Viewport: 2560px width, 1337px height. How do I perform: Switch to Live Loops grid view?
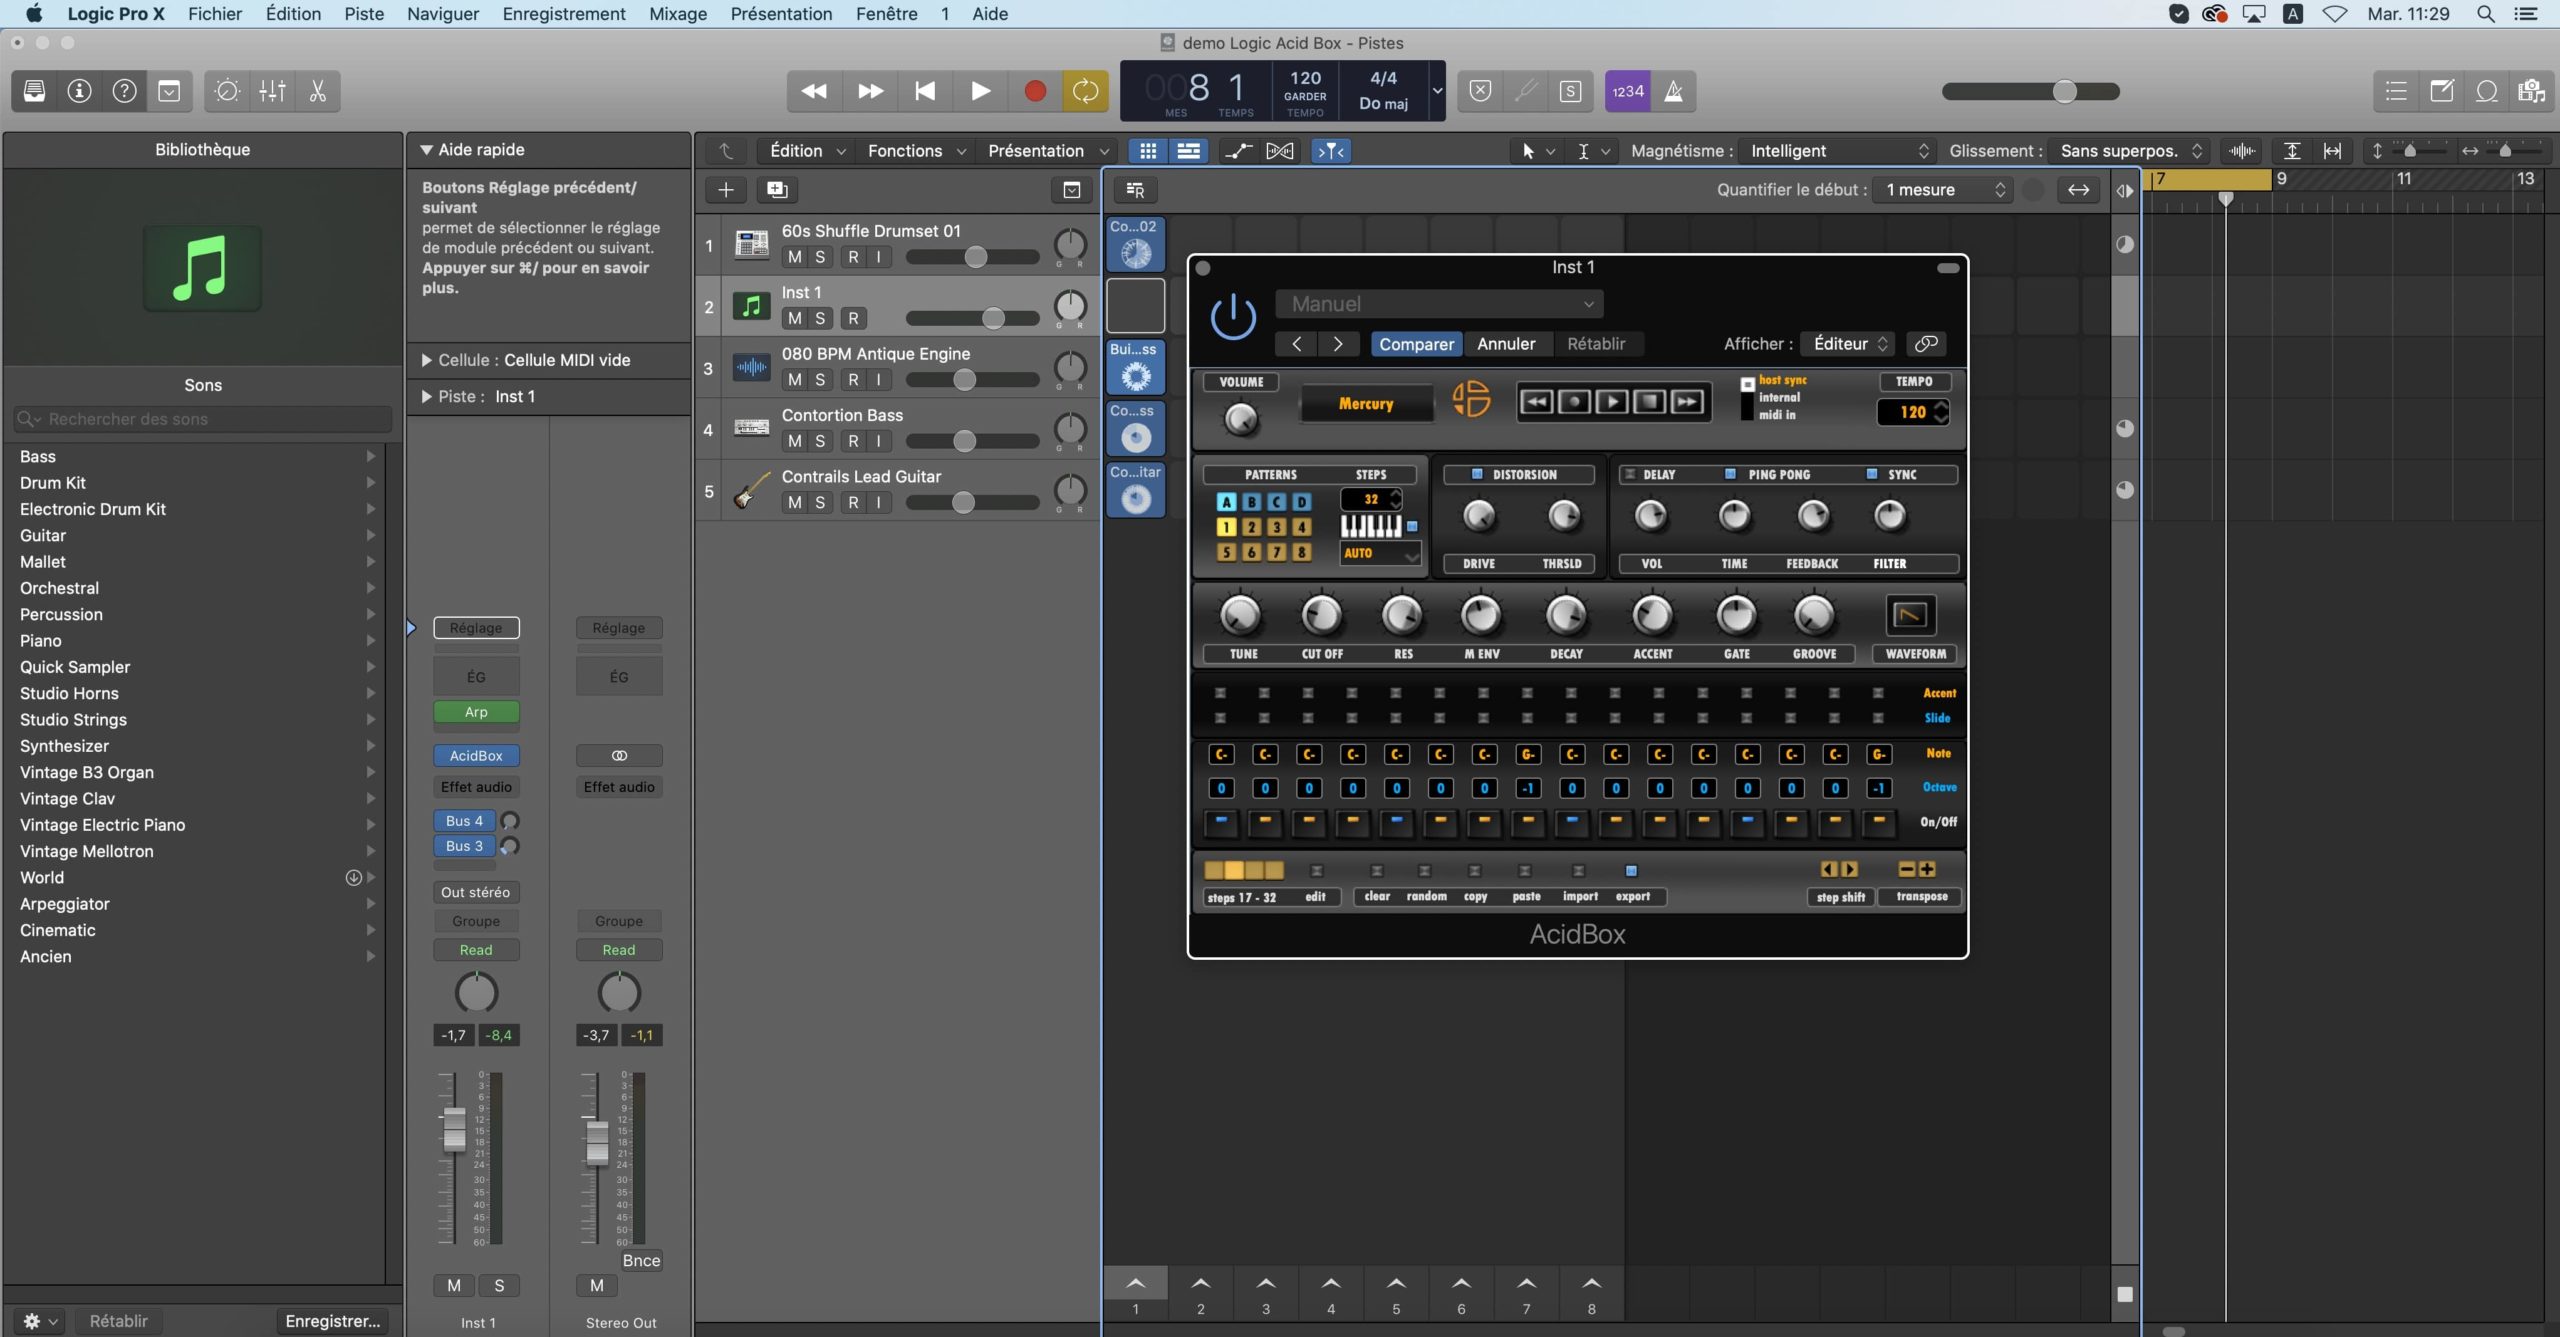click(x=1148, y=151)
